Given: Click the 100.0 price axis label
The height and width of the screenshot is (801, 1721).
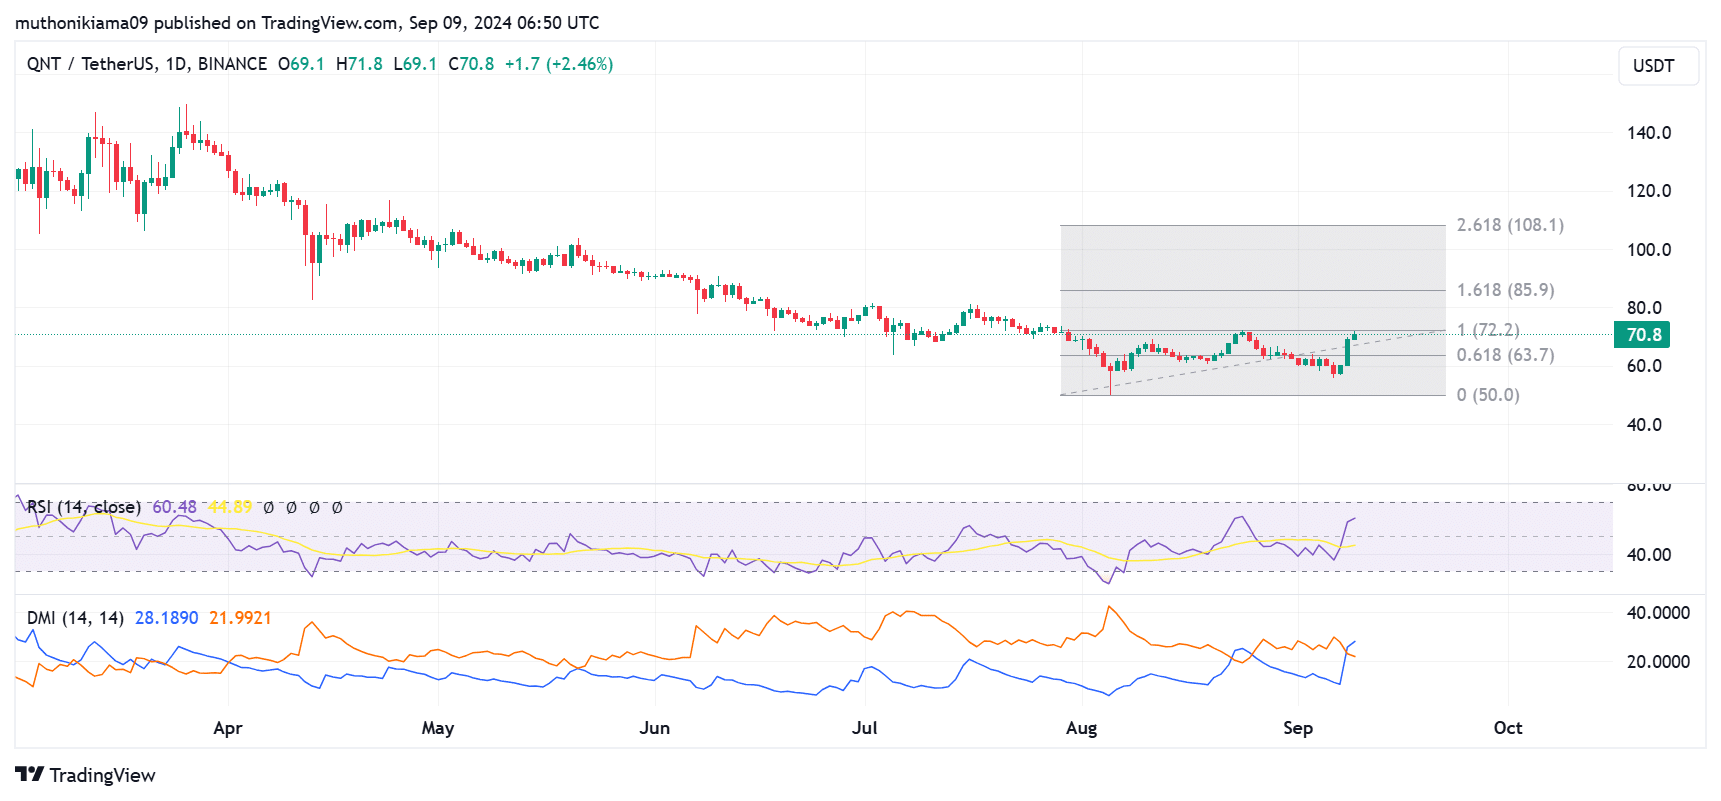Looking at the screenshot, I should [x=1649, y=250].
